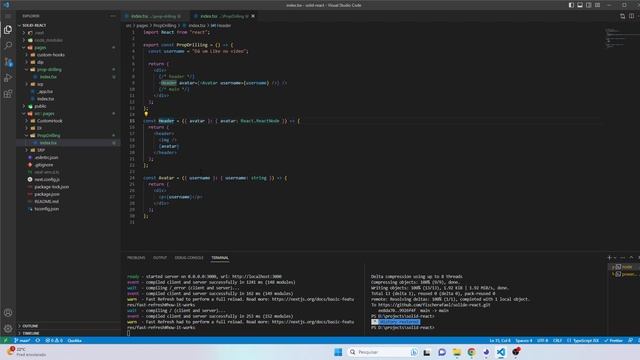
Task: Open the DEBUG CONSOLE panel tab
Action: click(x=189, y=258)
